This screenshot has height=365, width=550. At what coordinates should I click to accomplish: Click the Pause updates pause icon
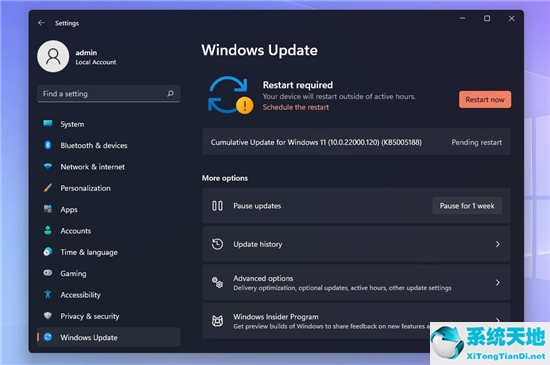point(217,206)
